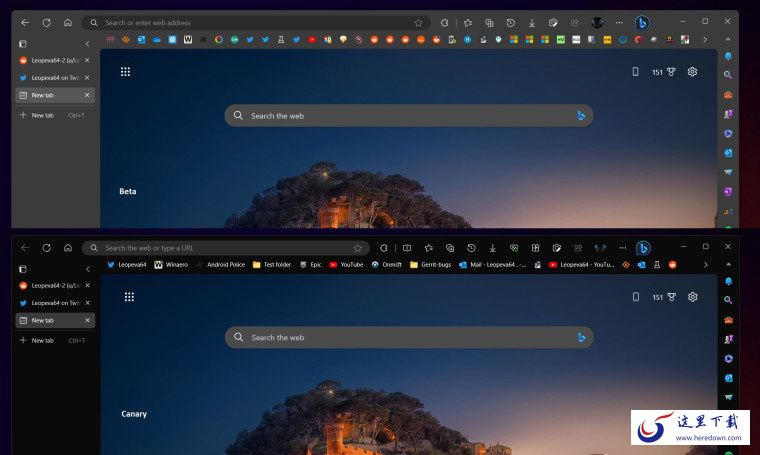
Task: Click the Canary window address bar
Action: (226, 248)
